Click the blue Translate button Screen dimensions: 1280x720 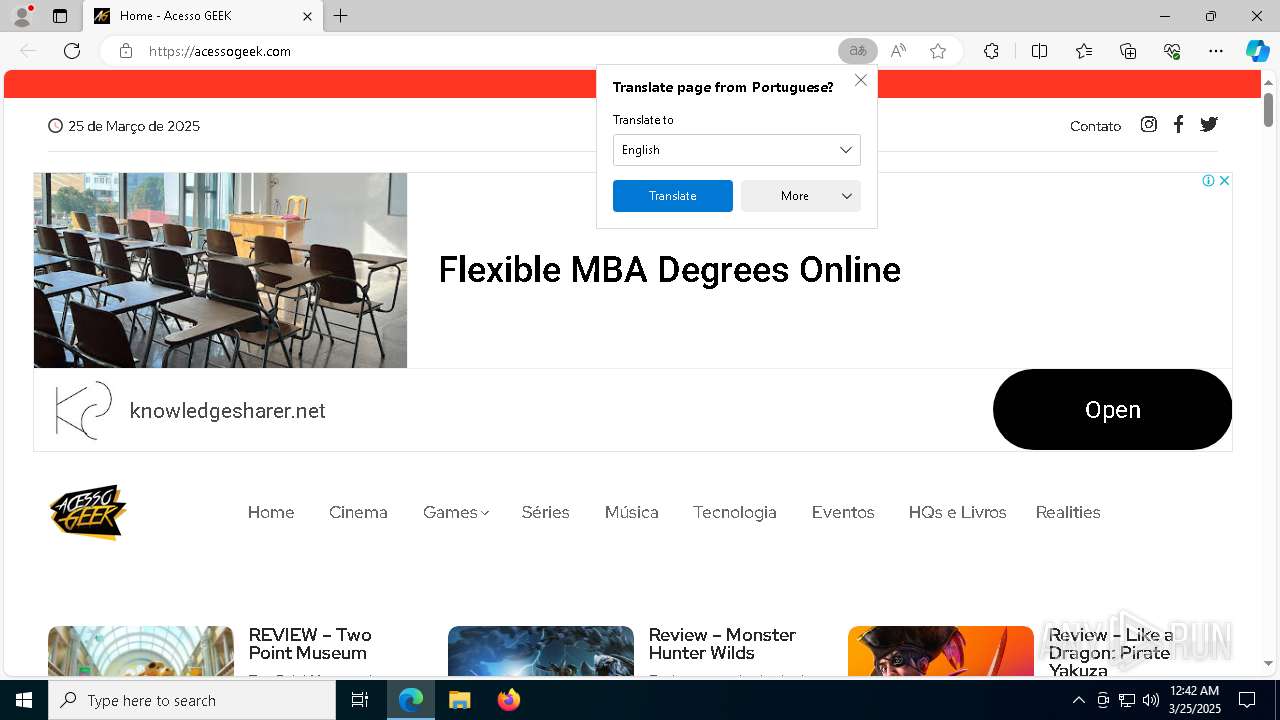[673, 196]
